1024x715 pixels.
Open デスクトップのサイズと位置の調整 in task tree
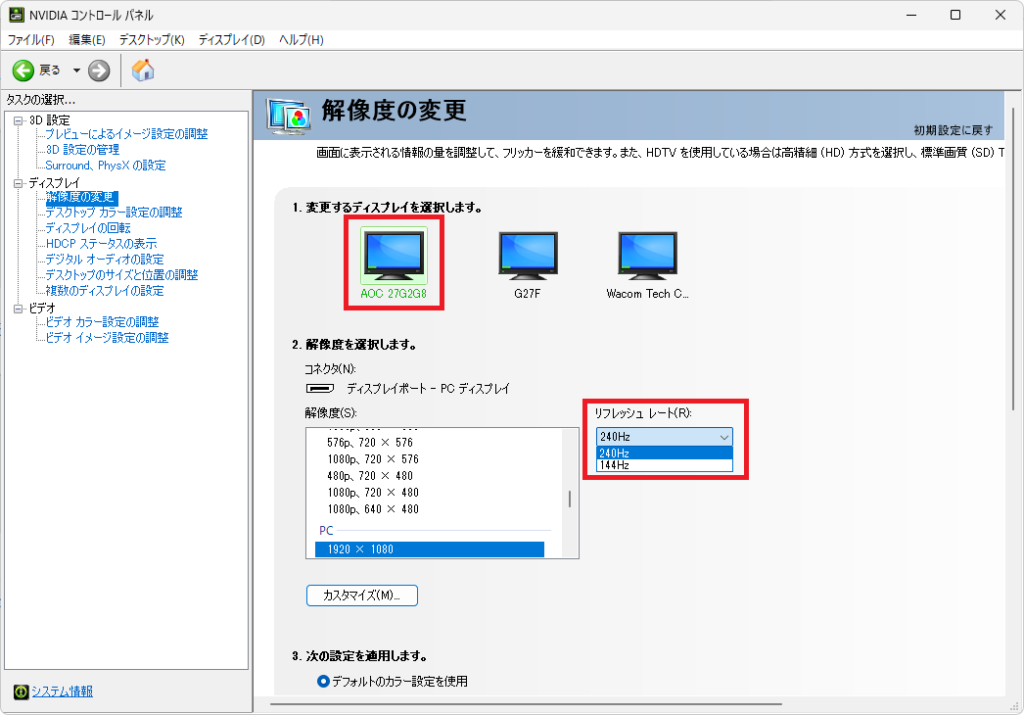click(121, 275)
